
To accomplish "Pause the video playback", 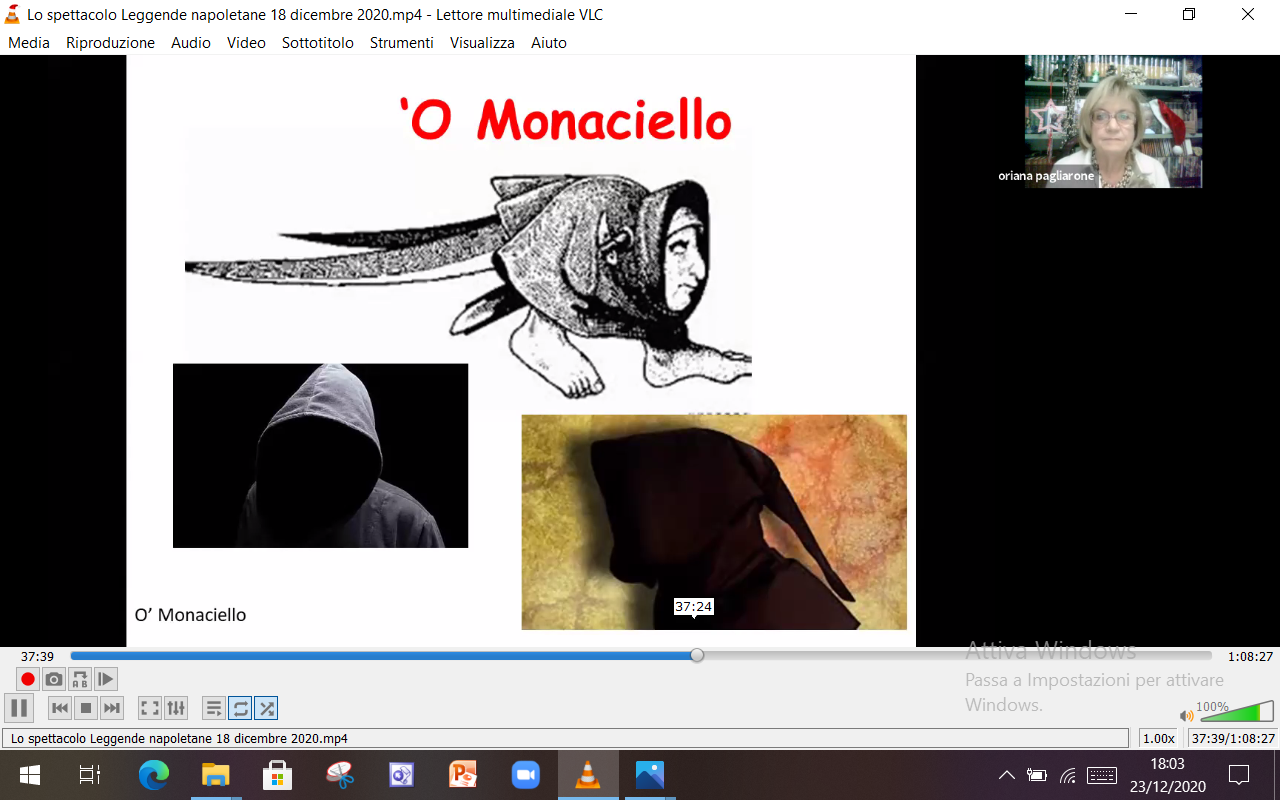I will pyautogui.click(x=18, y=708).
